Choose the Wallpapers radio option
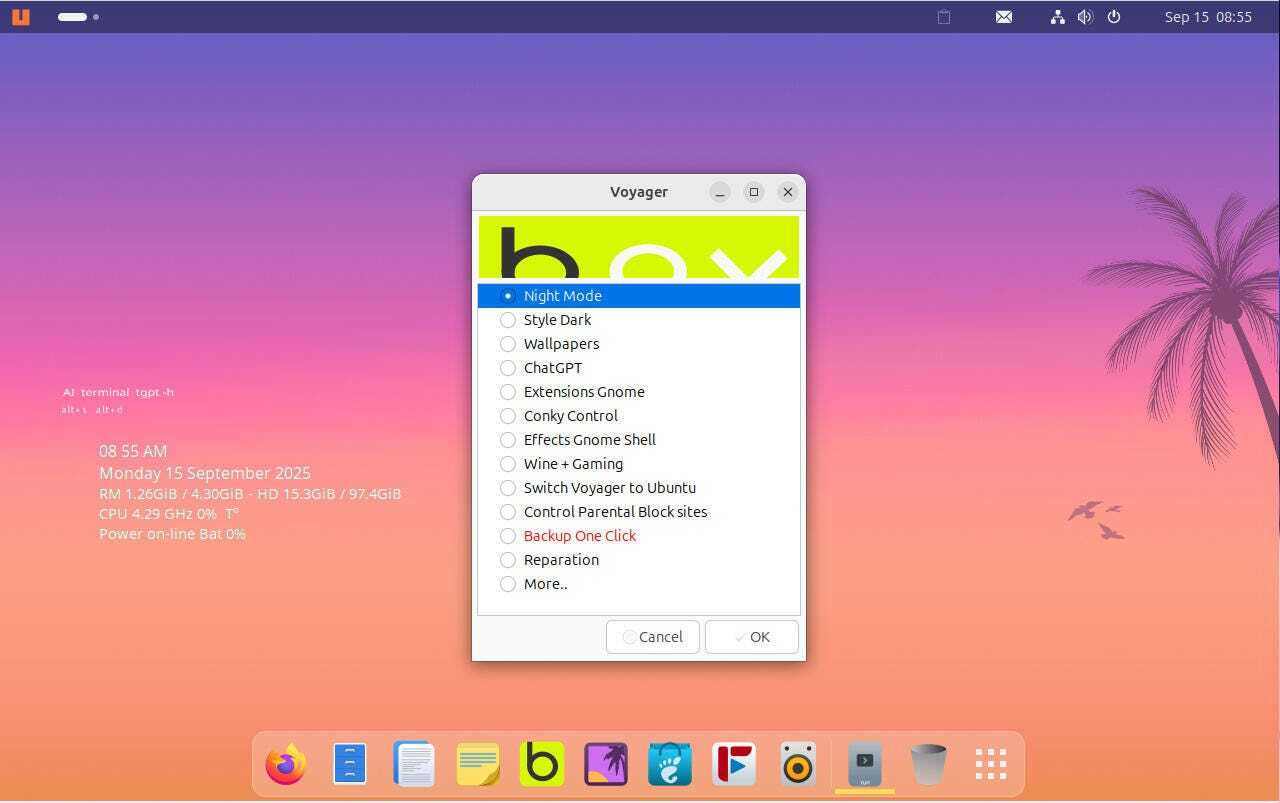 [508, 344]
